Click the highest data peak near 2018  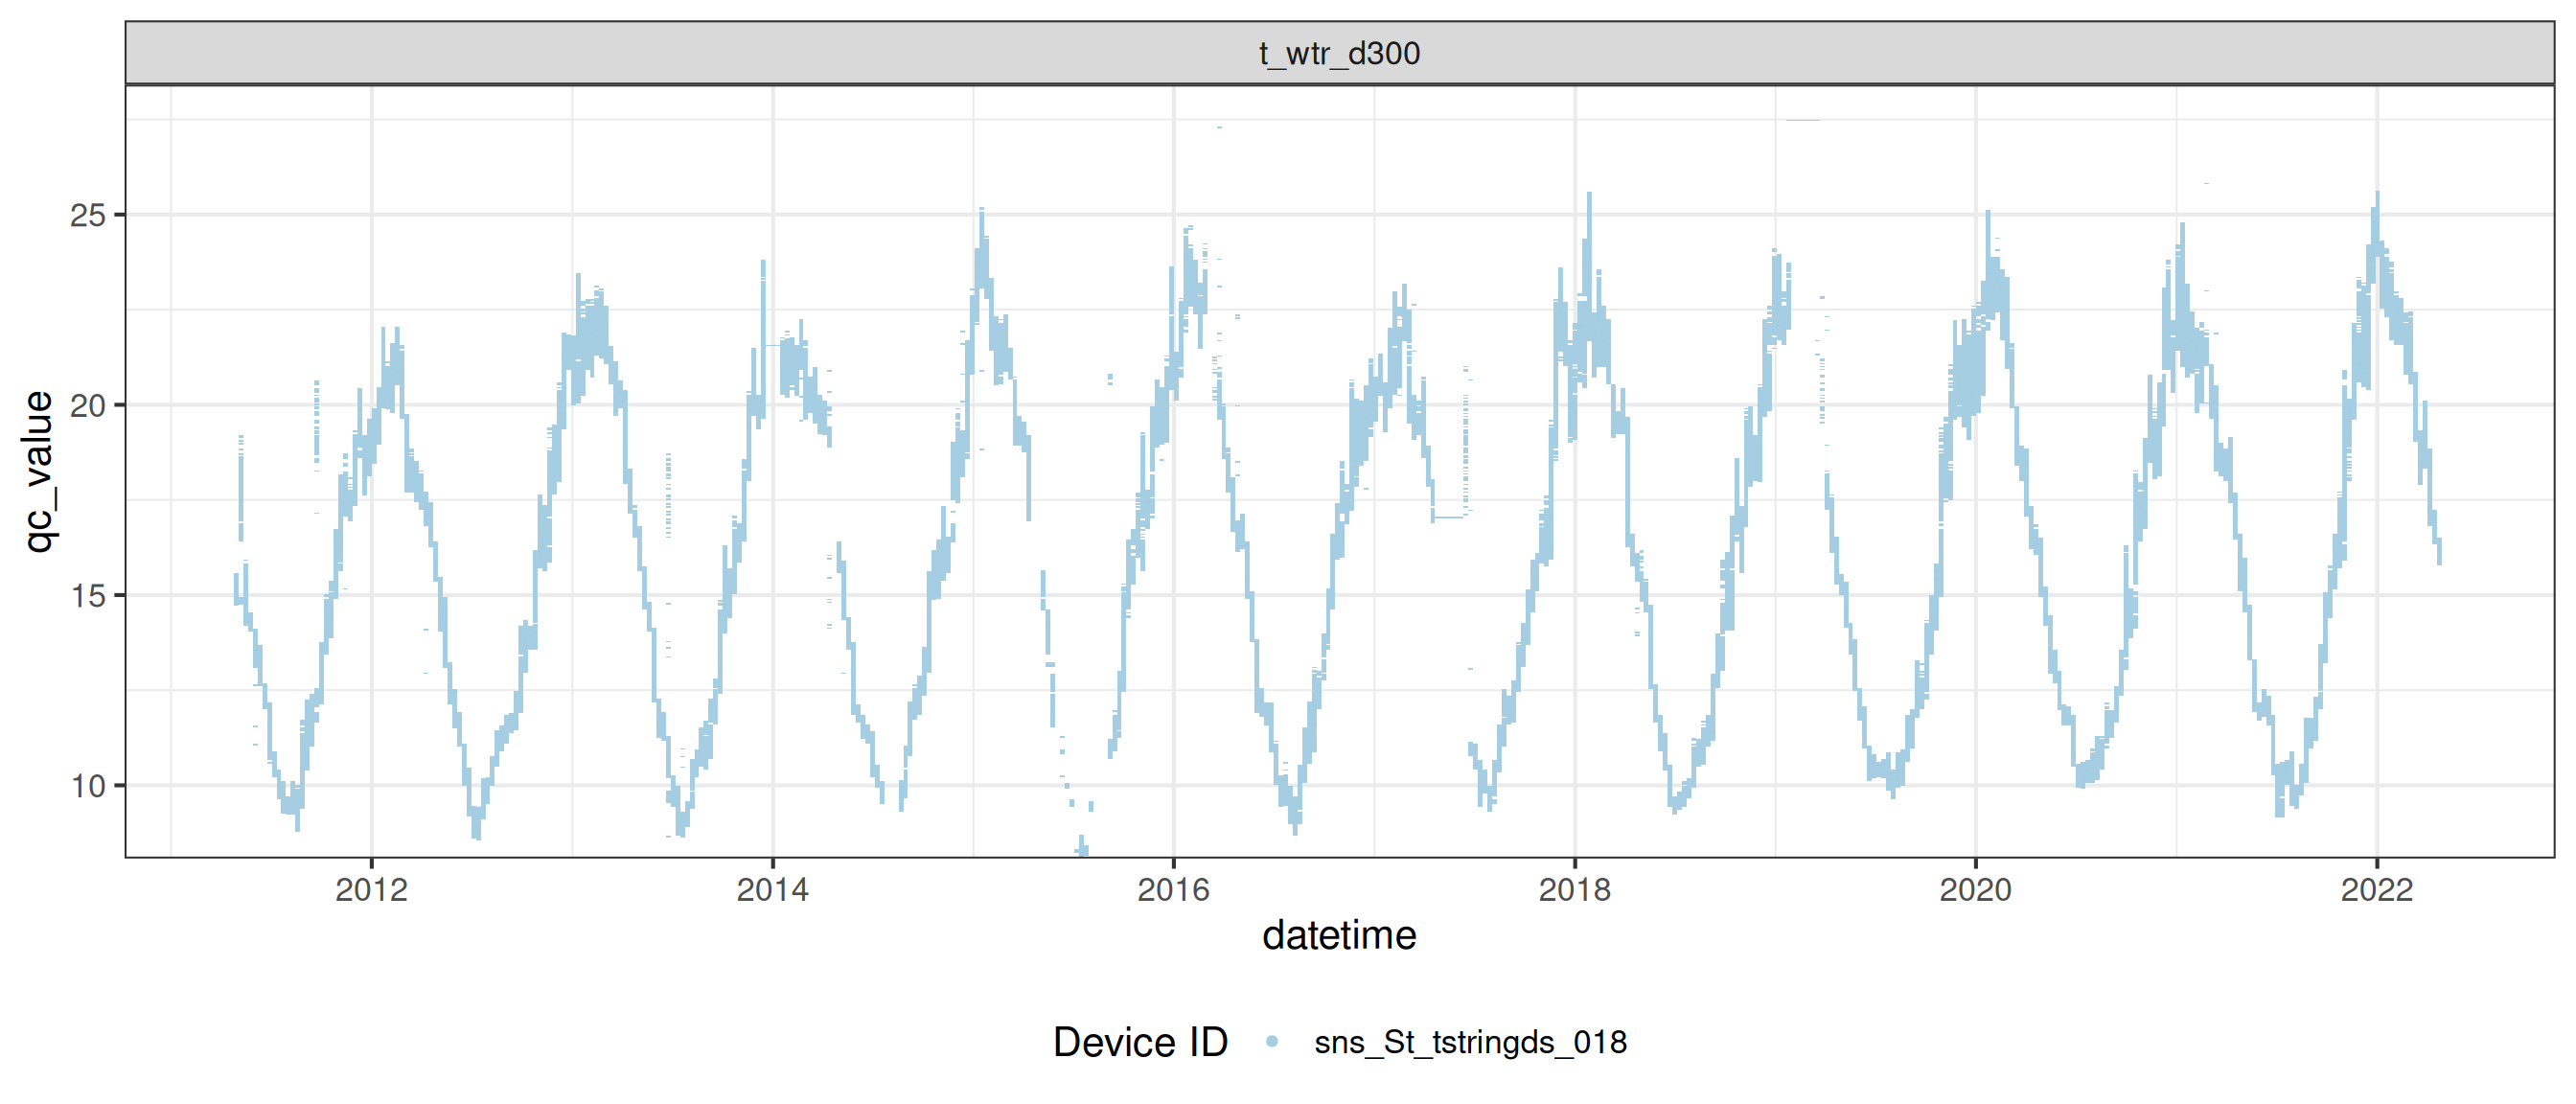click(x=1589, y=197)
